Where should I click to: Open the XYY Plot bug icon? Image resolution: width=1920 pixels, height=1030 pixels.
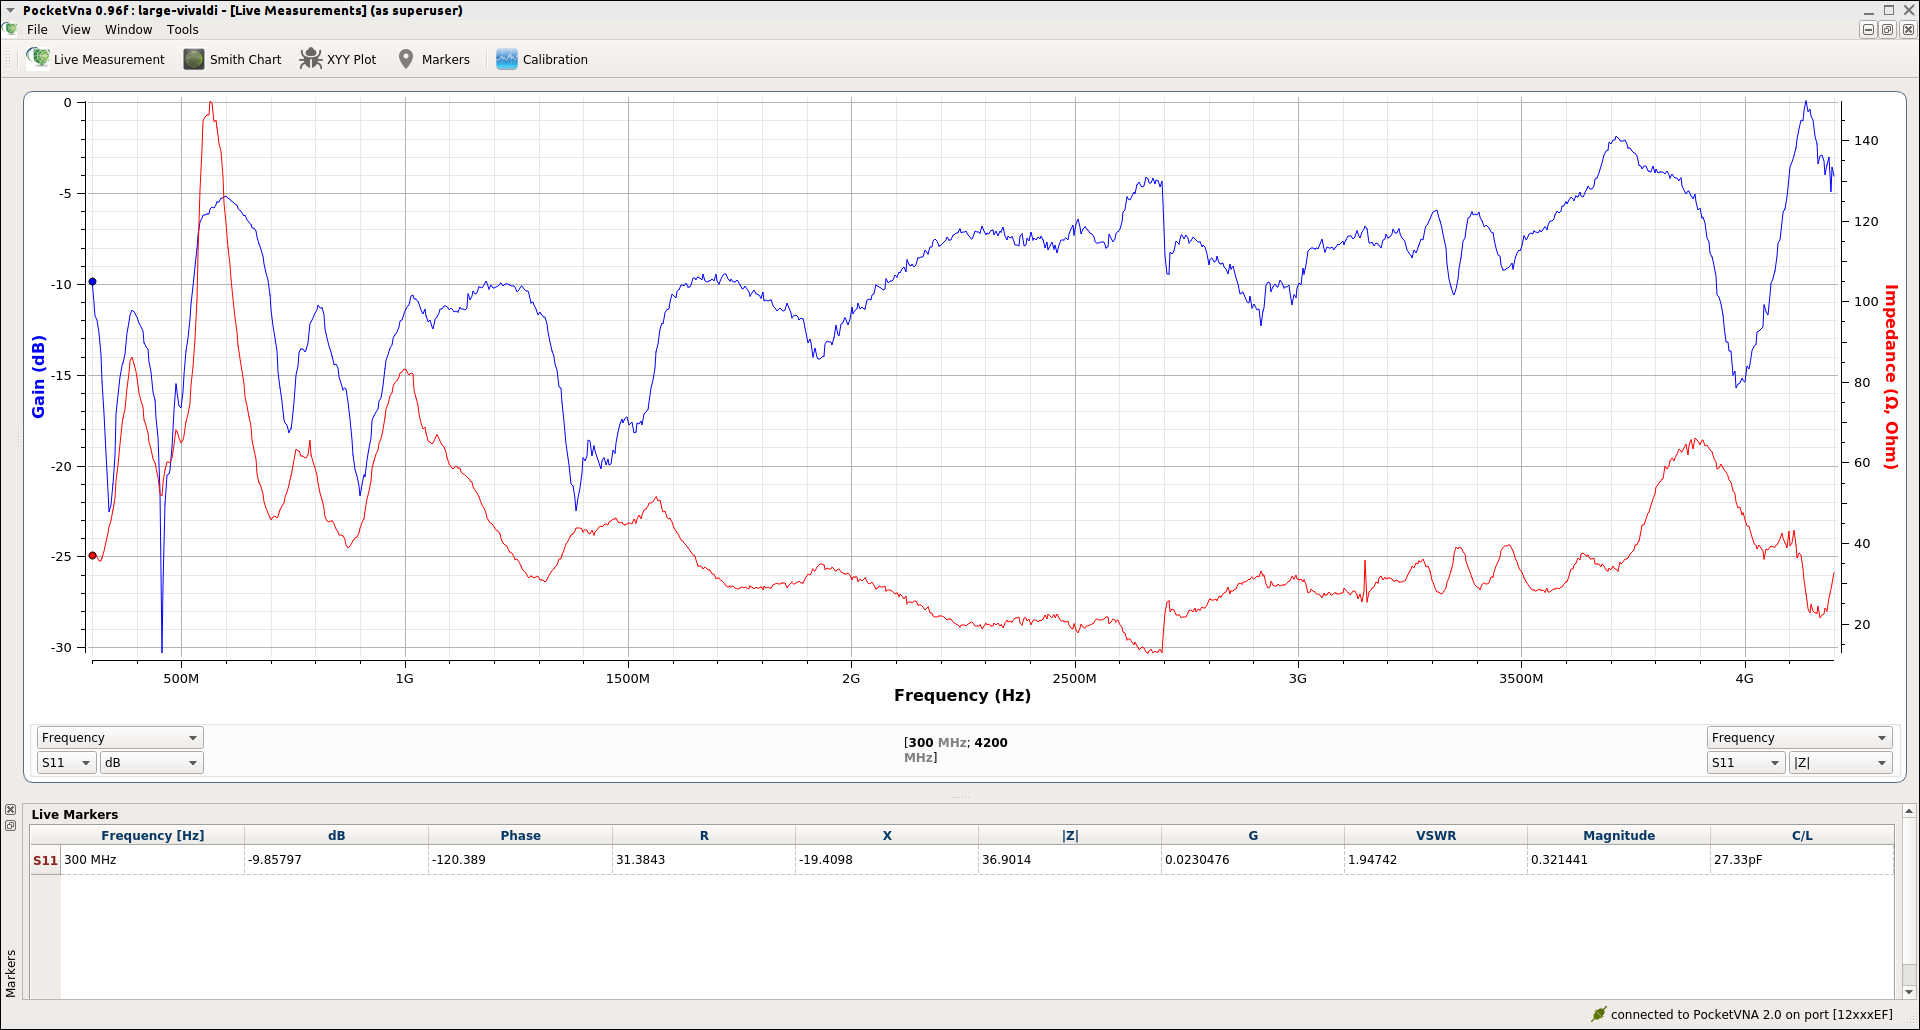click(x=311, y=59)
